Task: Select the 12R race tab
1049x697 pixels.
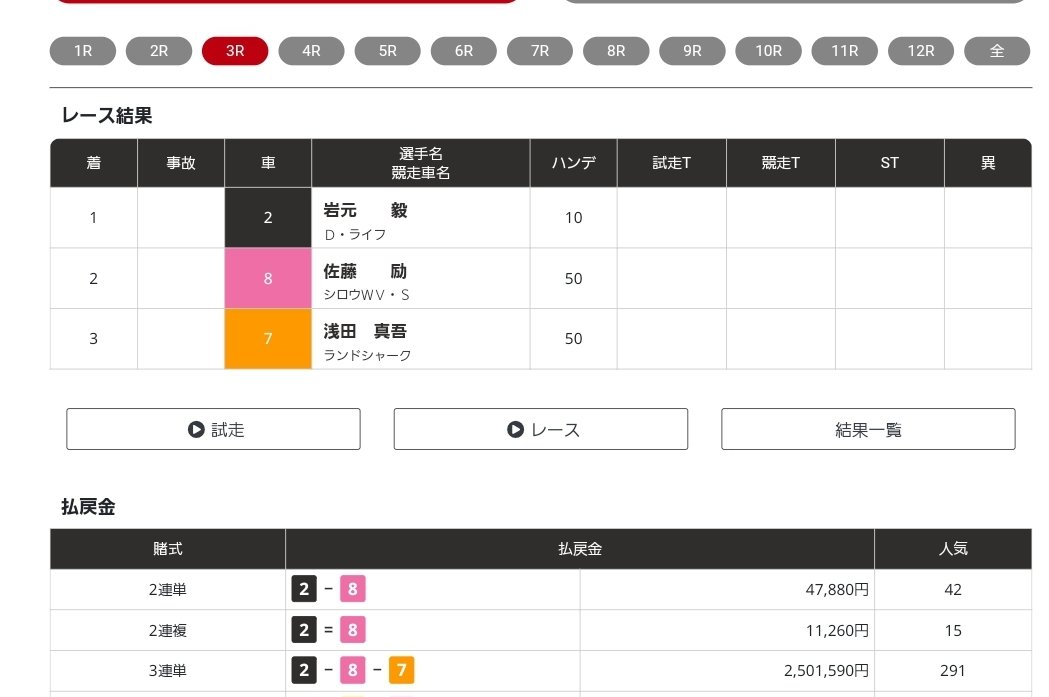Action: [x=921, y=51]
